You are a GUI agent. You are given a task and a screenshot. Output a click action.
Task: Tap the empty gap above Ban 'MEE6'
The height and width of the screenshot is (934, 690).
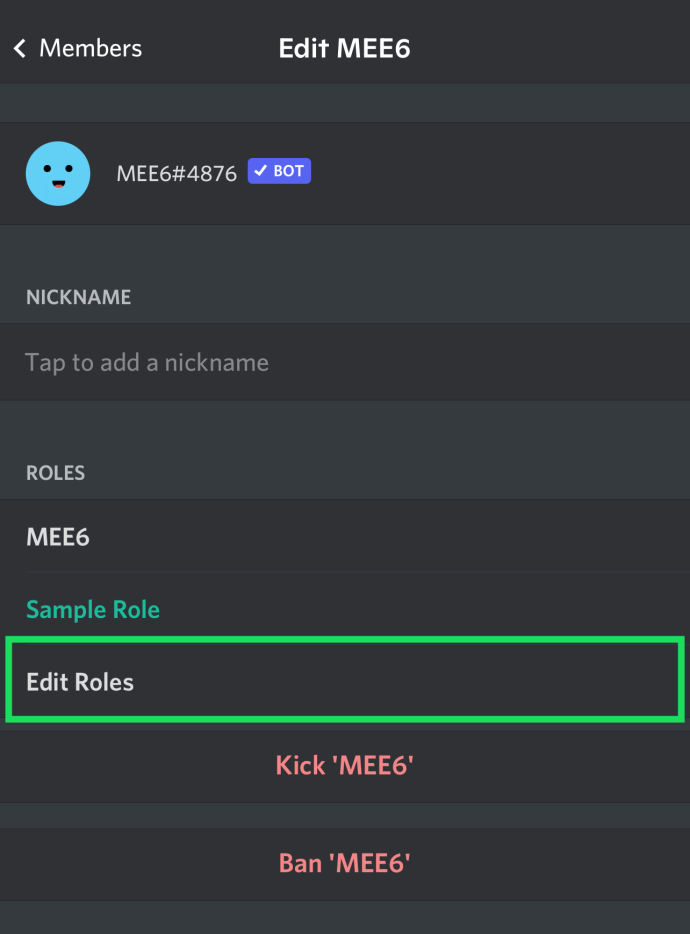click(345, 815)
